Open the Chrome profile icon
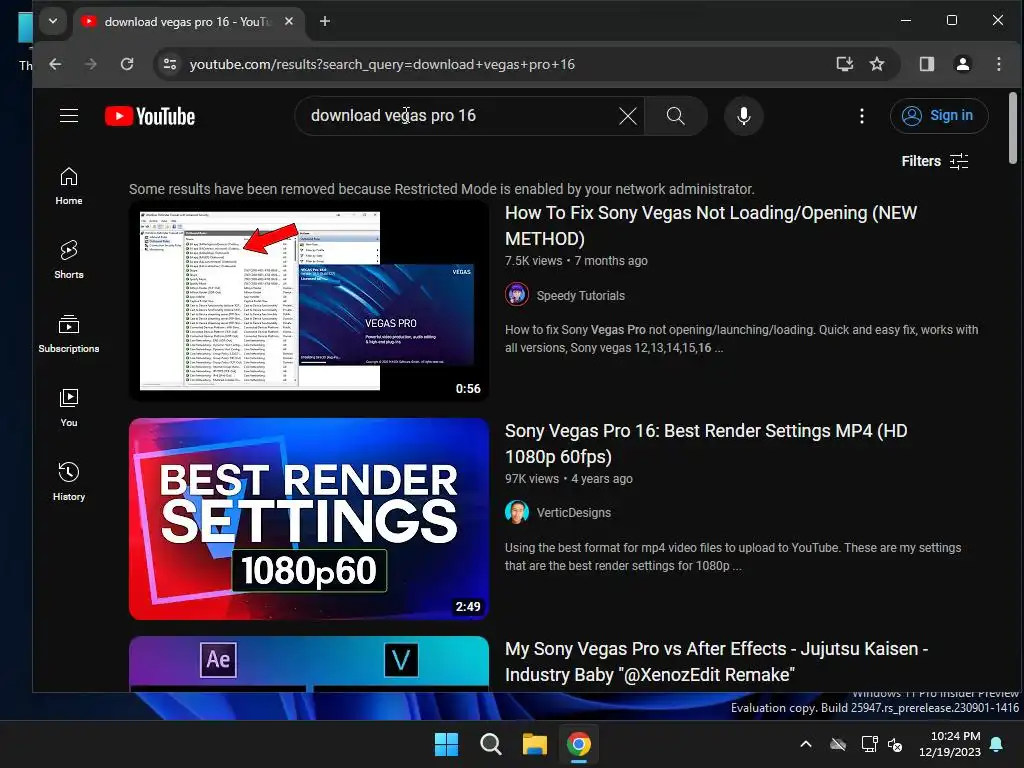Image resolution: width=1024 pixels, height=768 pixels. pos(963,64)
